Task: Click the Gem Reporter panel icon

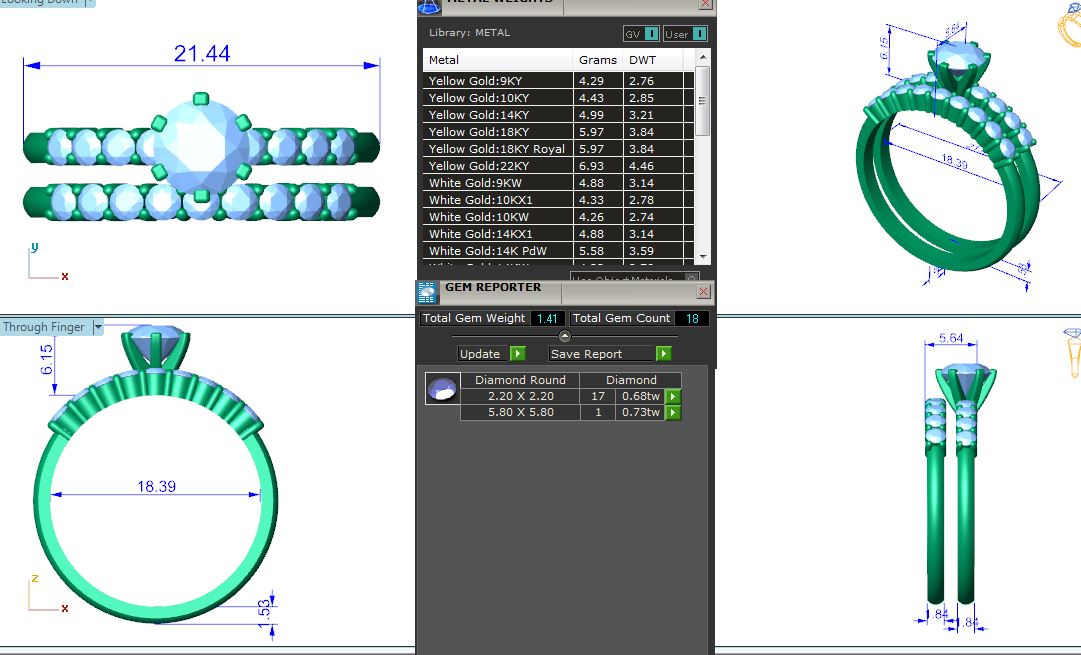Action: click(427, 292)
